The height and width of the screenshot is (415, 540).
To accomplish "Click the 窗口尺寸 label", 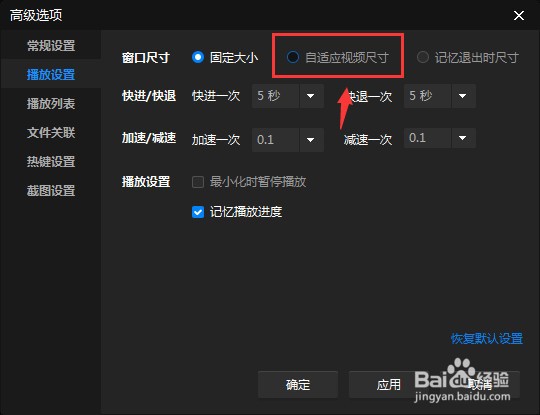I will 146,58.
